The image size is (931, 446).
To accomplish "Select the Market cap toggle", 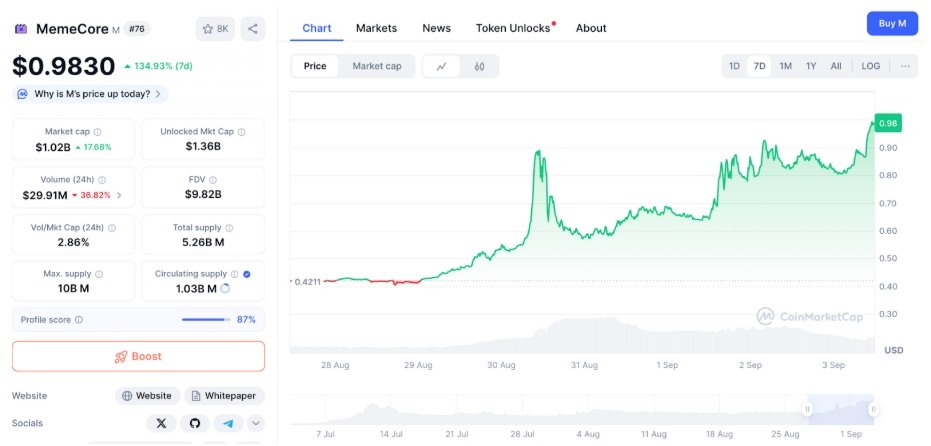I will (377, 67).
